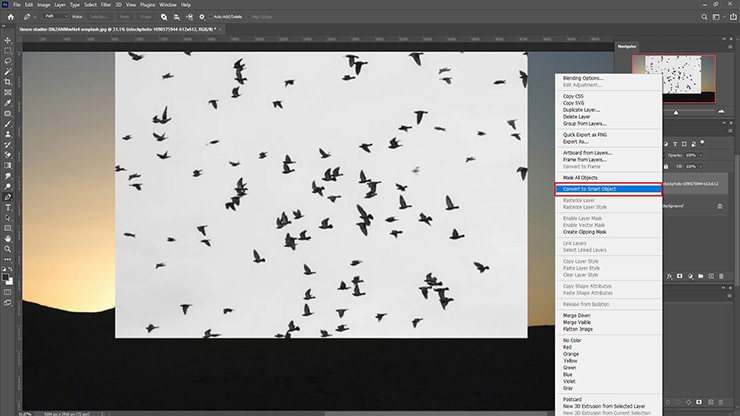Viewport: 740px width, 416px height.
Task: Open path alignment icon in options bar
Action: point(177,17)
